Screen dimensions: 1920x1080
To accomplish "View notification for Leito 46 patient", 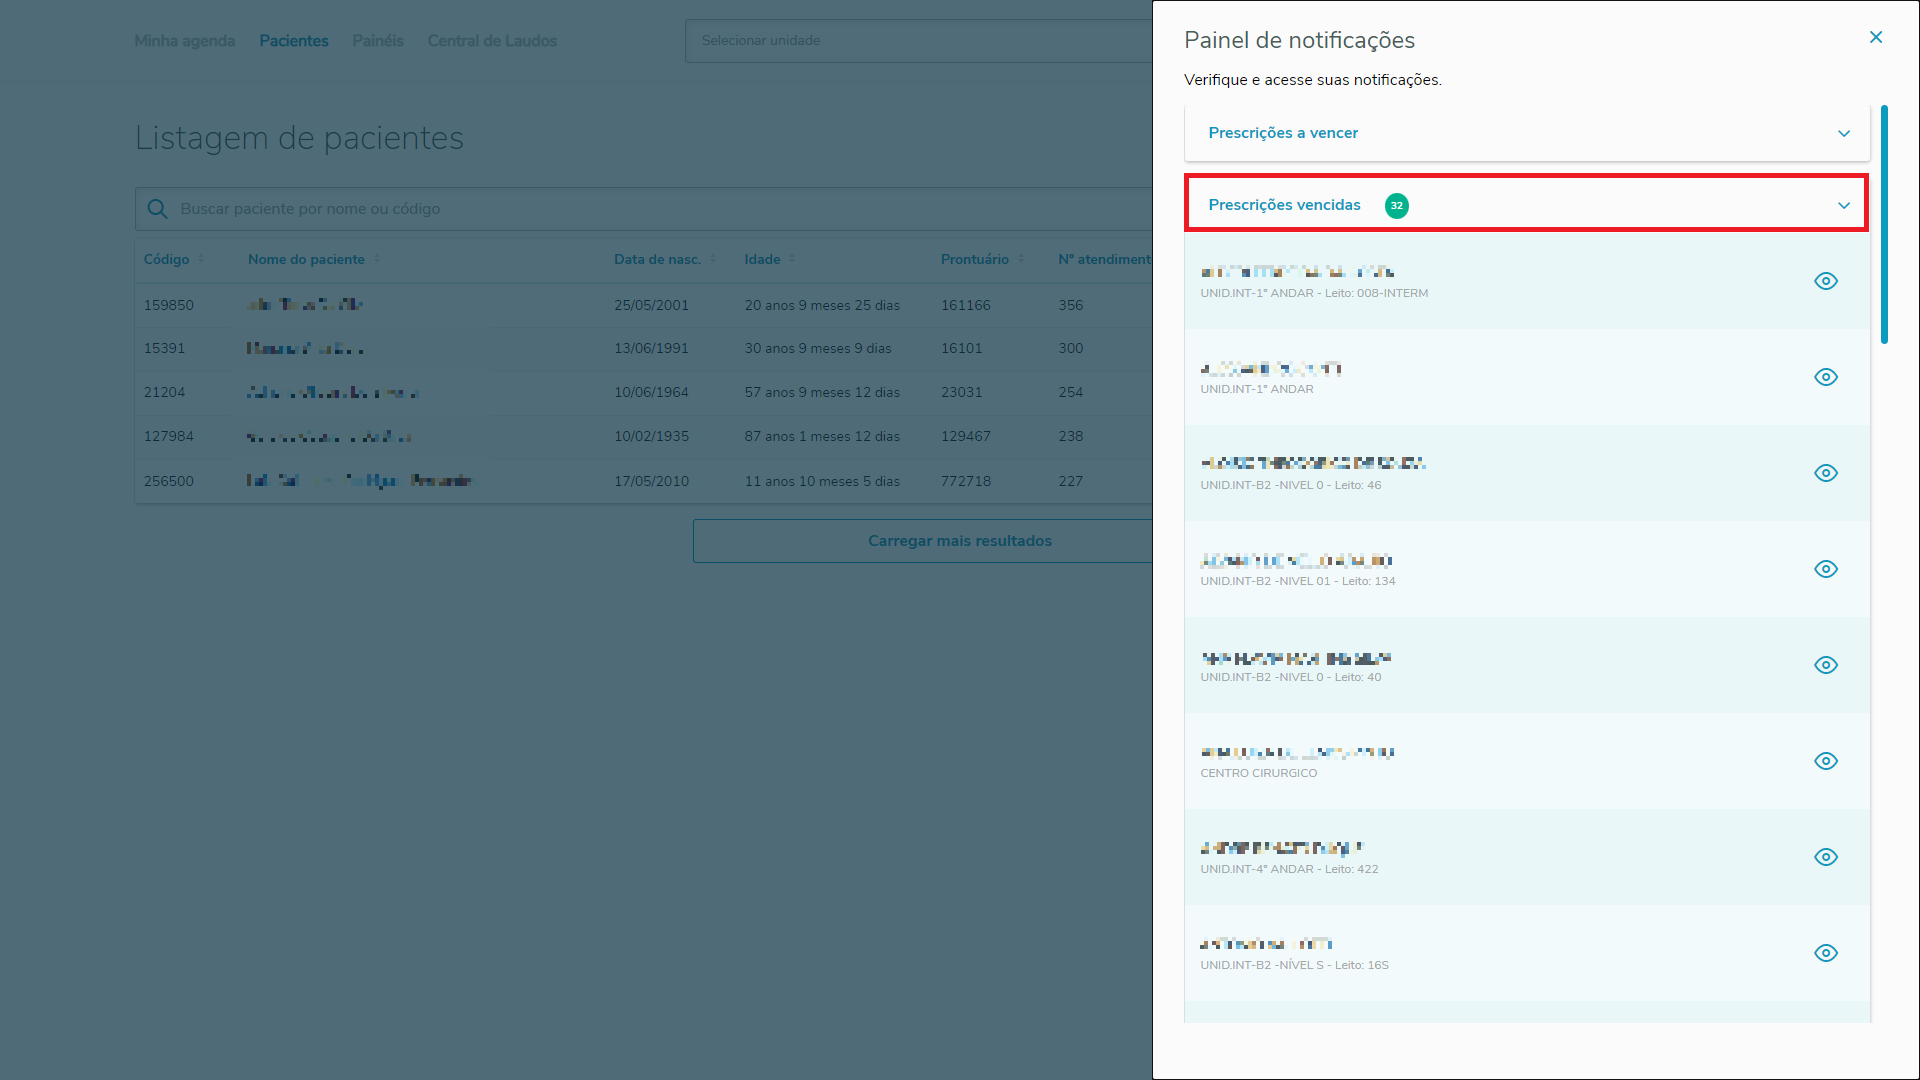I will click(x=1825, y=473).
